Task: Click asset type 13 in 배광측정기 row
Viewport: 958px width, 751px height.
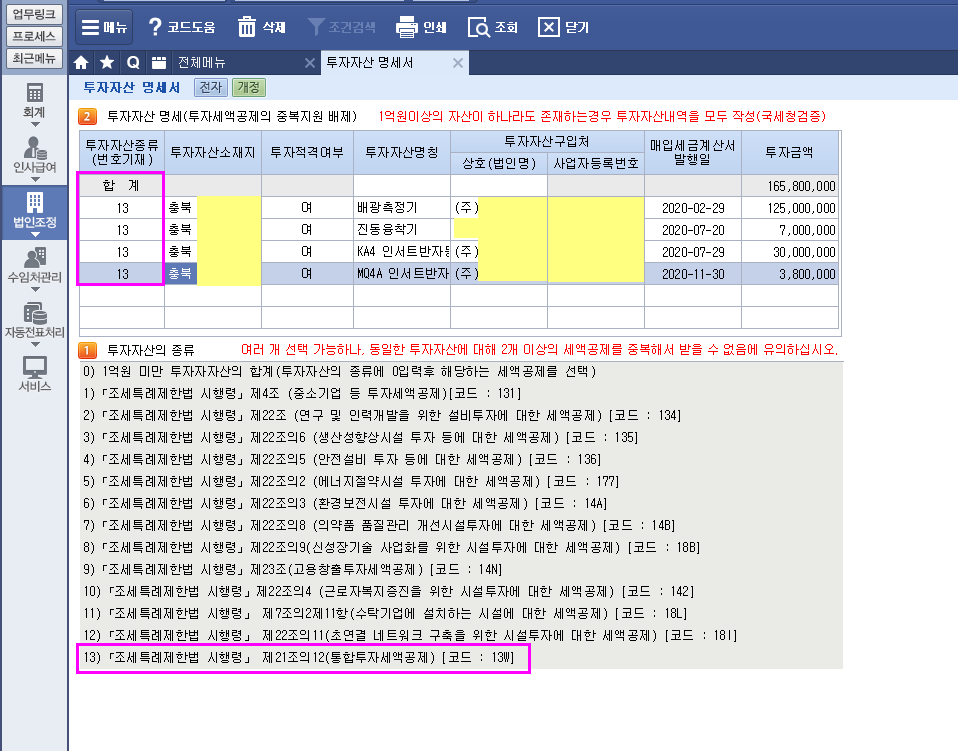Action: (122, 208)
